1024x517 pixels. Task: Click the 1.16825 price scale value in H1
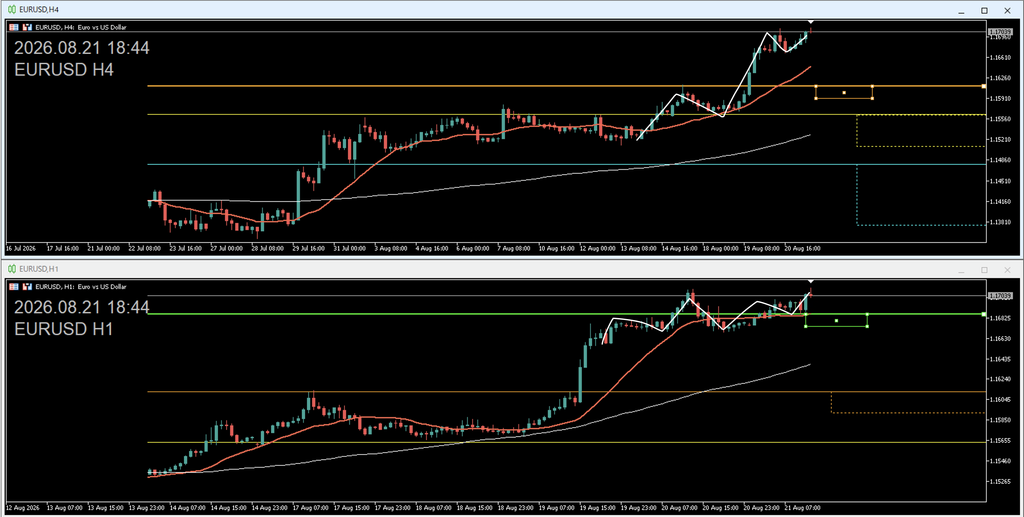(1000, 318)
